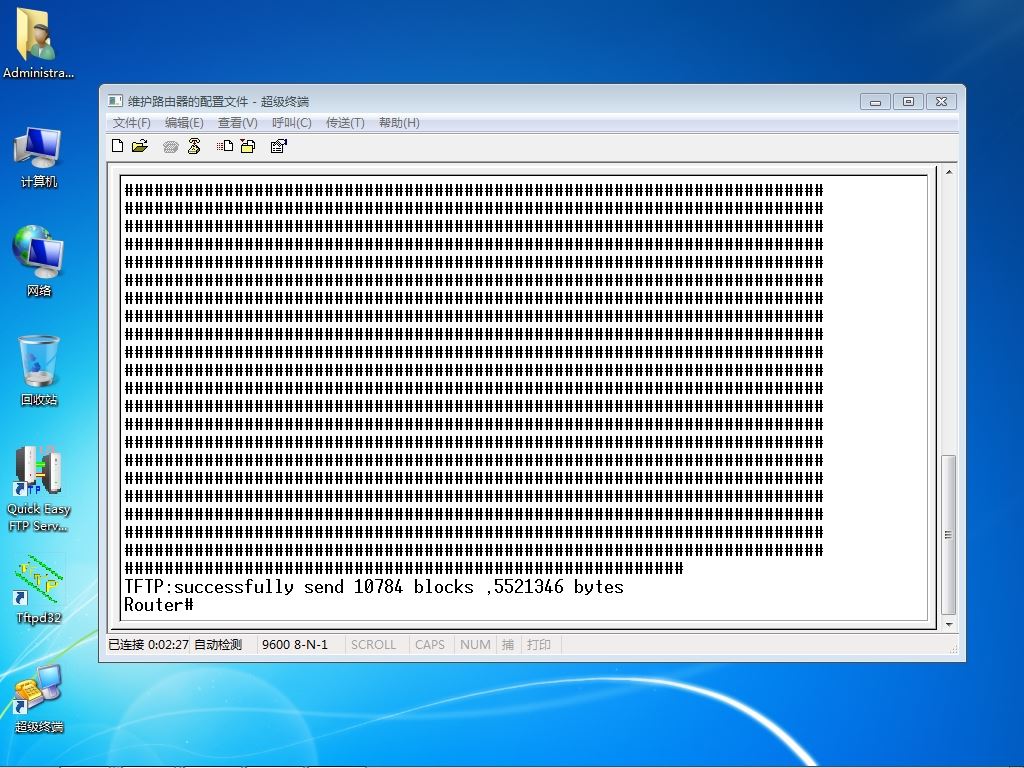Open the 传送(T) menu

click(x=345, y=123)
